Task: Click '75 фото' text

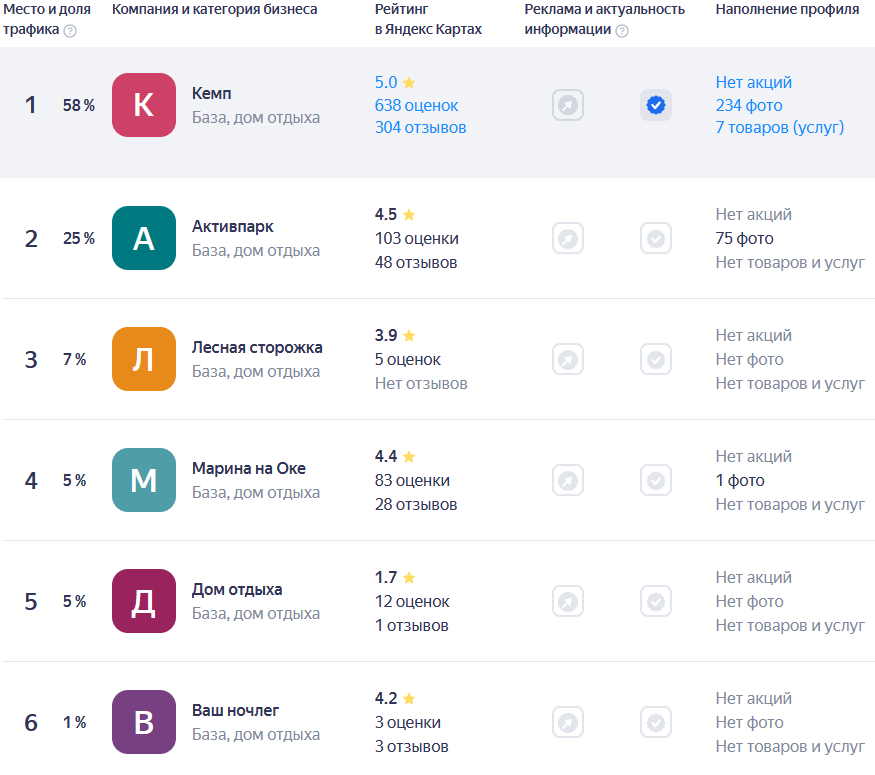Action: 744,239
